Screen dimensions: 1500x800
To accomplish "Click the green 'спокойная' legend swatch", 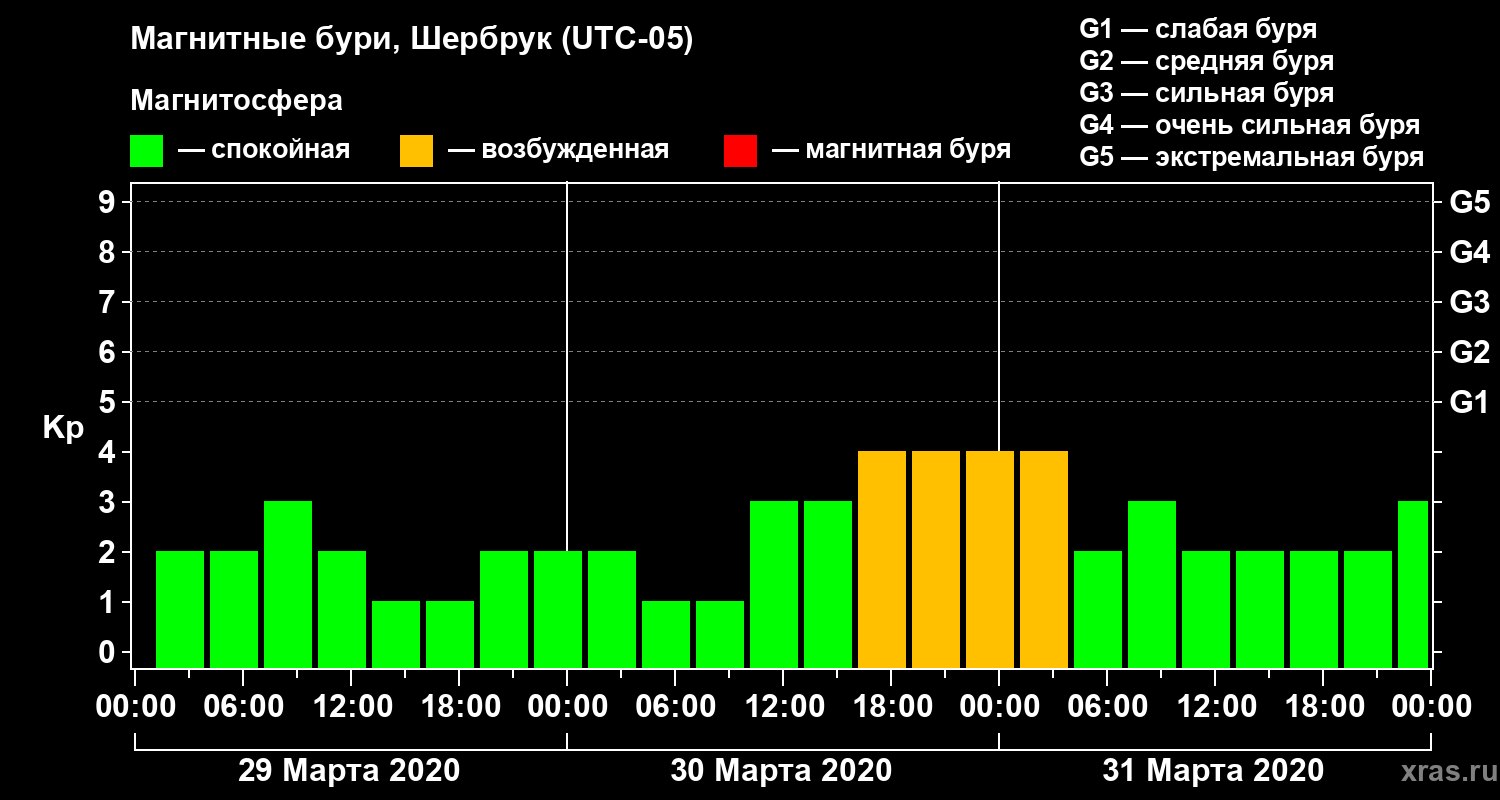I will pyautogui.click(x=146, y=151).
